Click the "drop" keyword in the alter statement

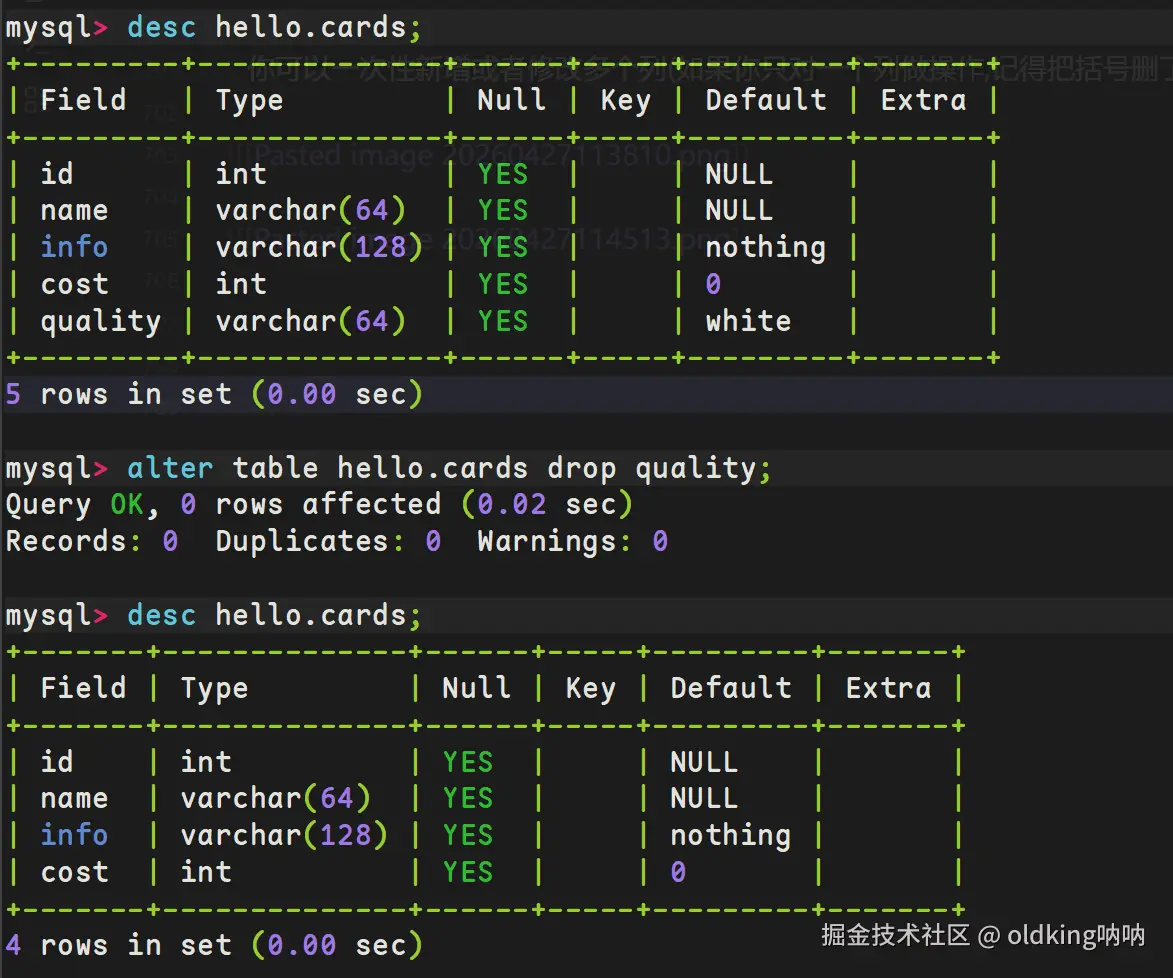[x=582, y=468]
